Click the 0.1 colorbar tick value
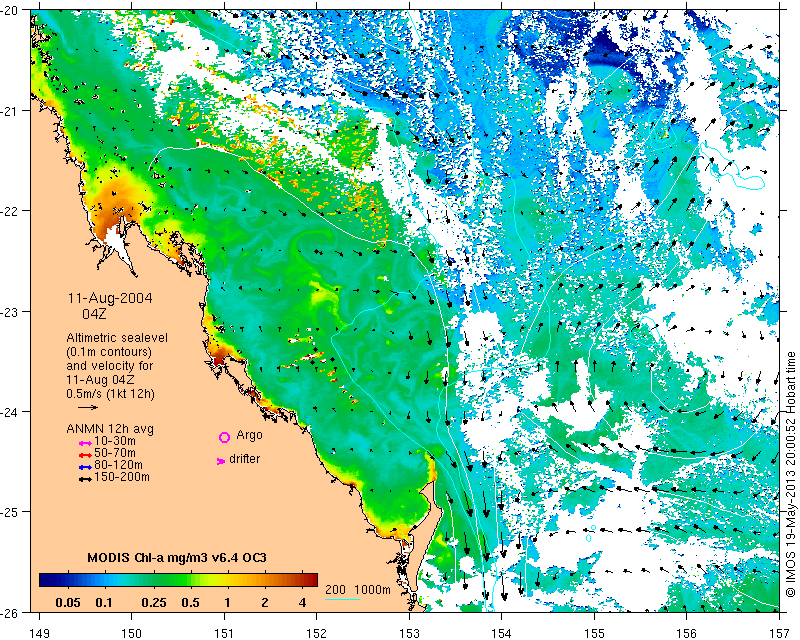 coord(104,603)
